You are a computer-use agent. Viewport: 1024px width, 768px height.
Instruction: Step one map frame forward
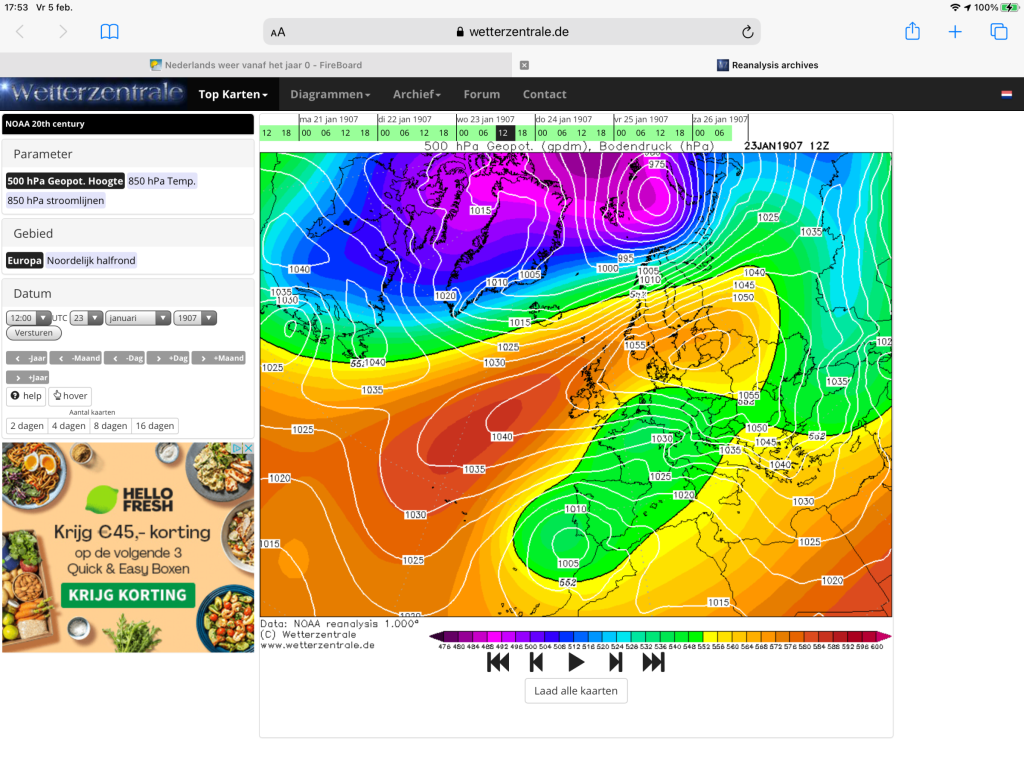[615, 663]
